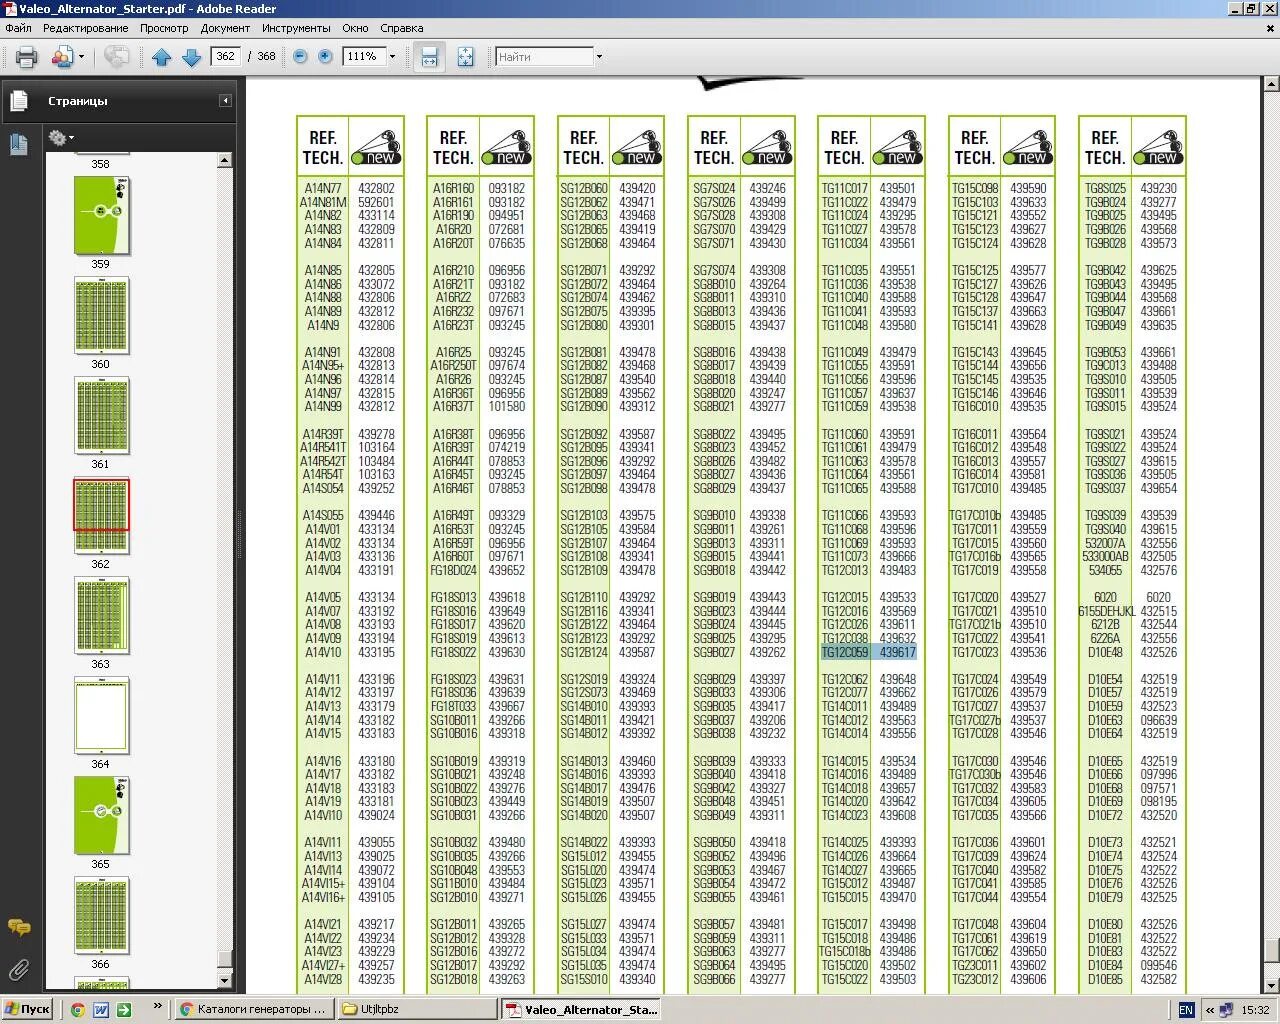Viewport: 1280px width, 1024px height.
Task: Click reference 6155DEHJKL
Action: click(1105, 611)
